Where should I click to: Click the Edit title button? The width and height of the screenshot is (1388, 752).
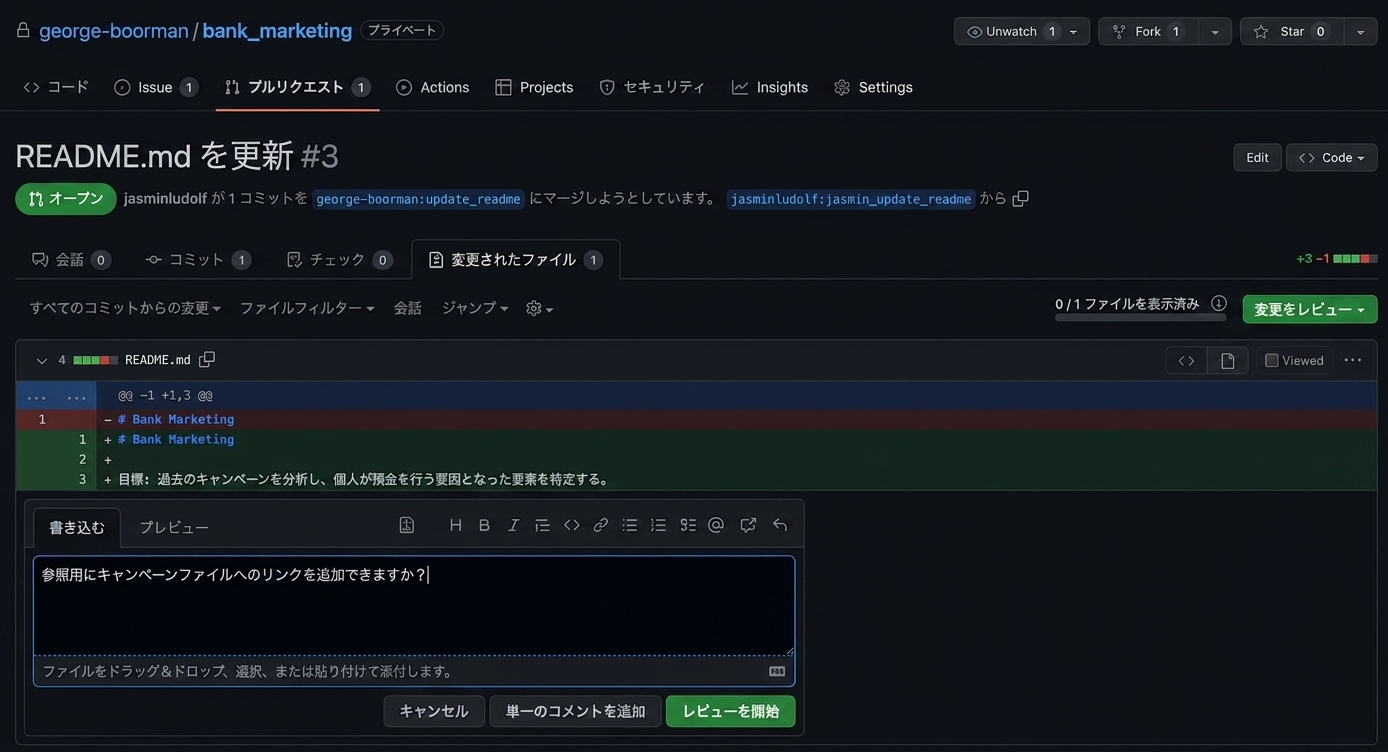(1257, 158)
